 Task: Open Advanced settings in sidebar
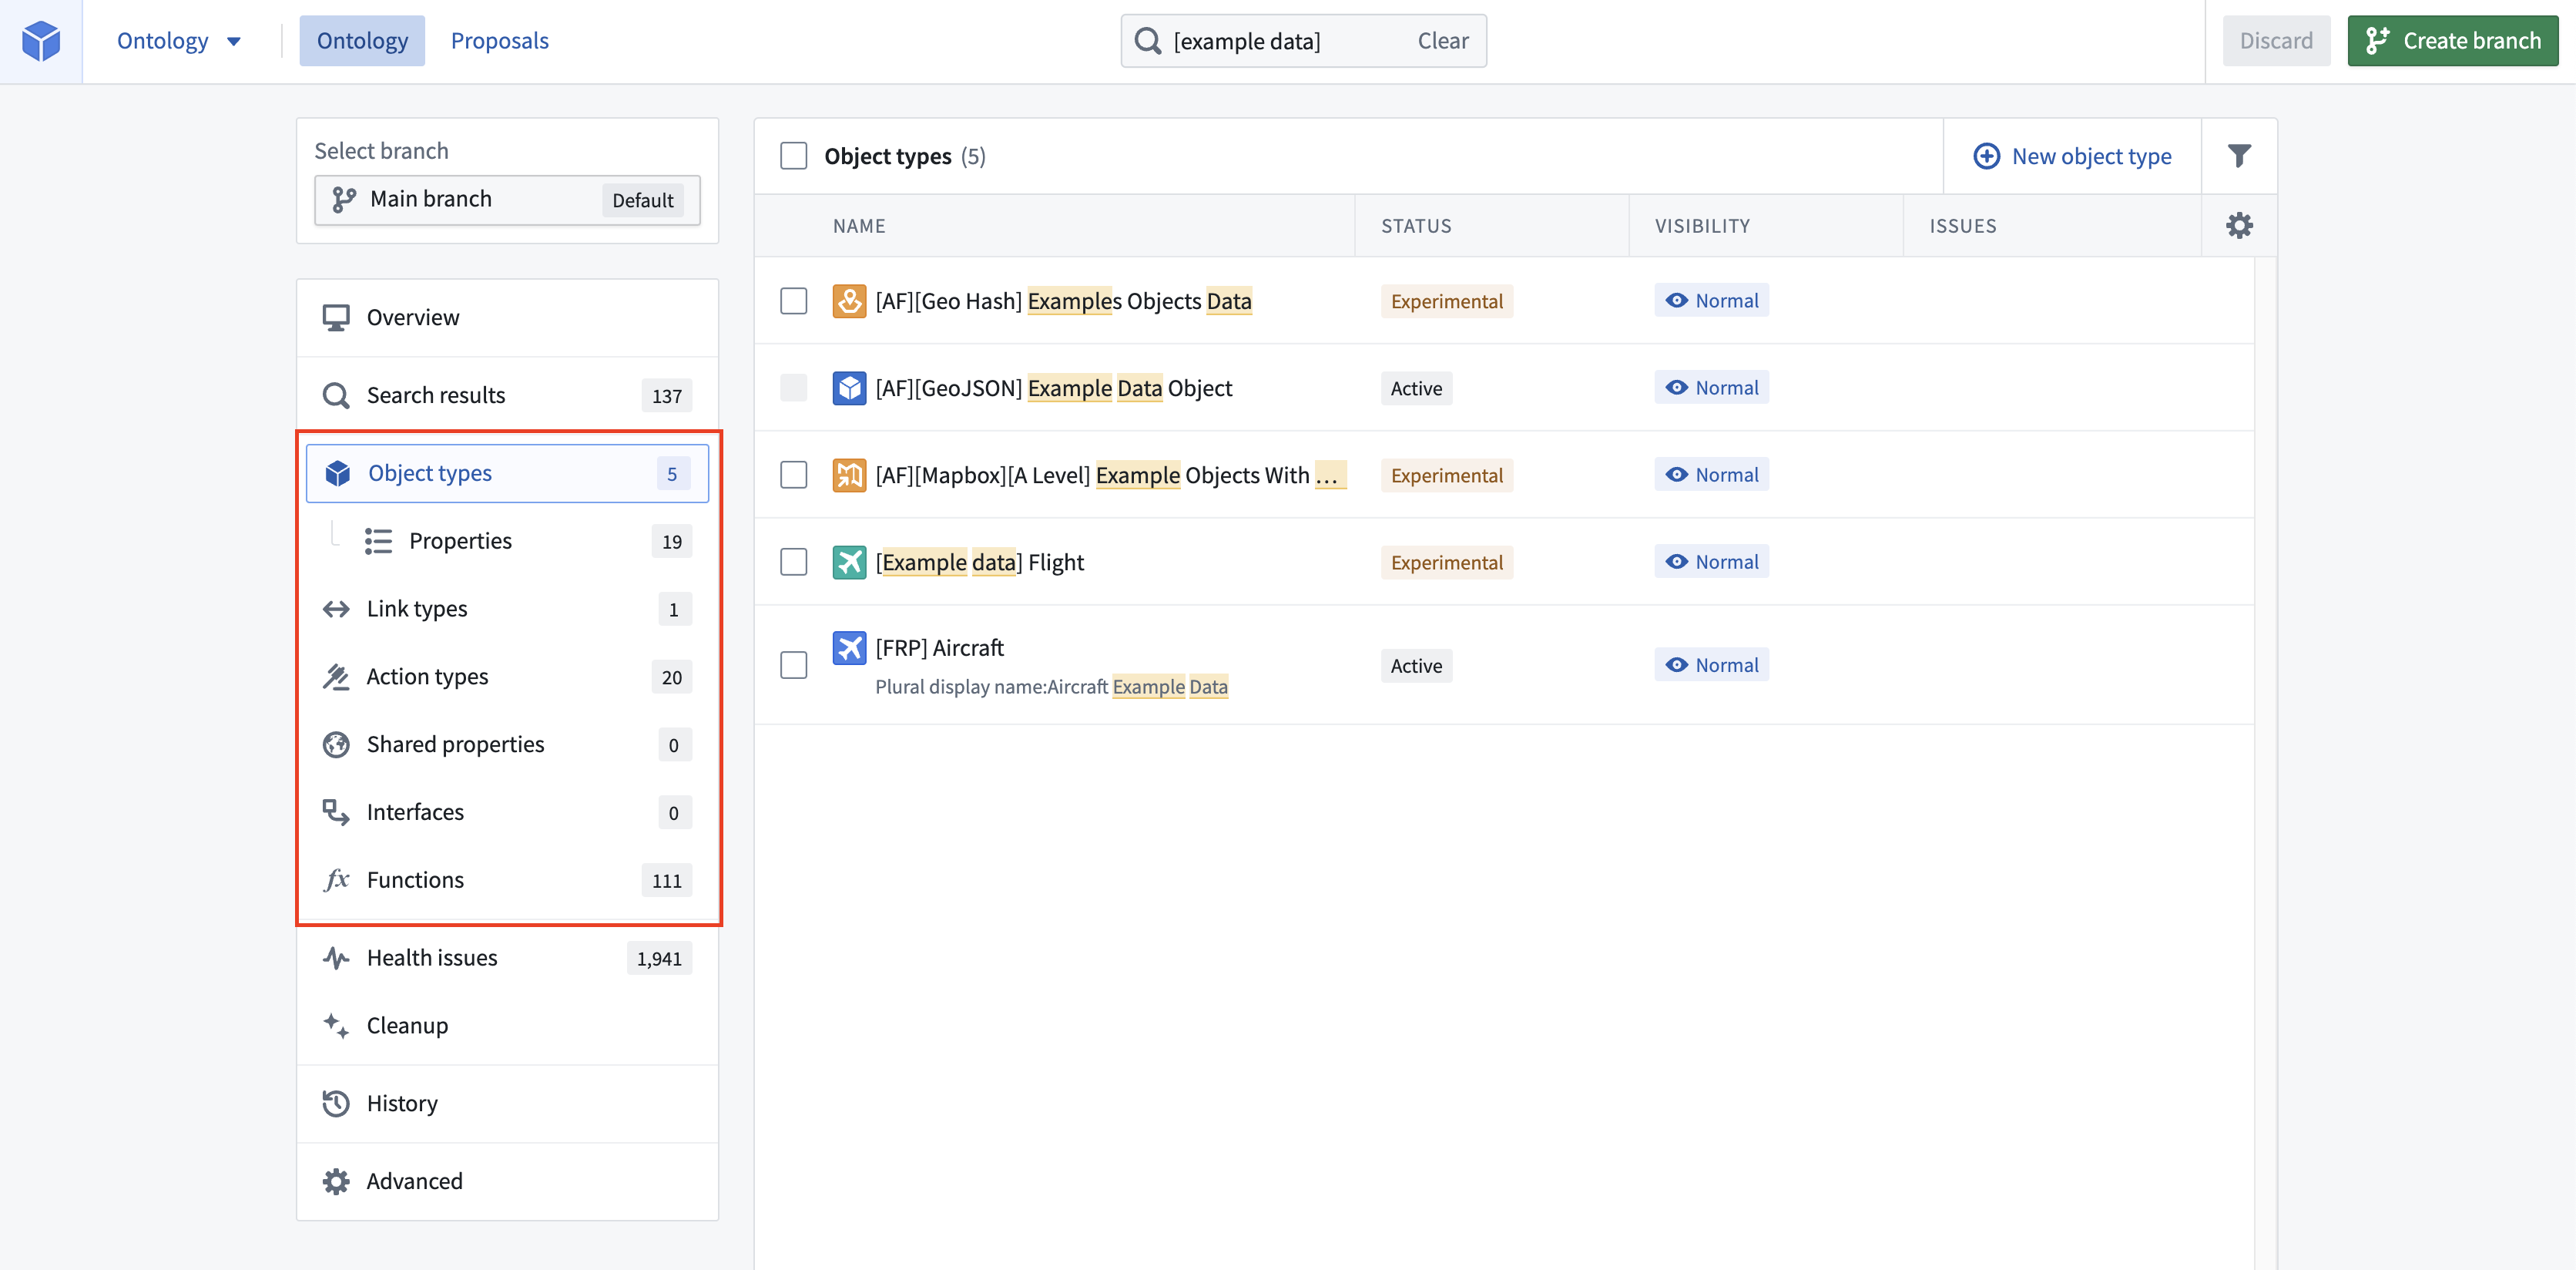[507, 1181]
